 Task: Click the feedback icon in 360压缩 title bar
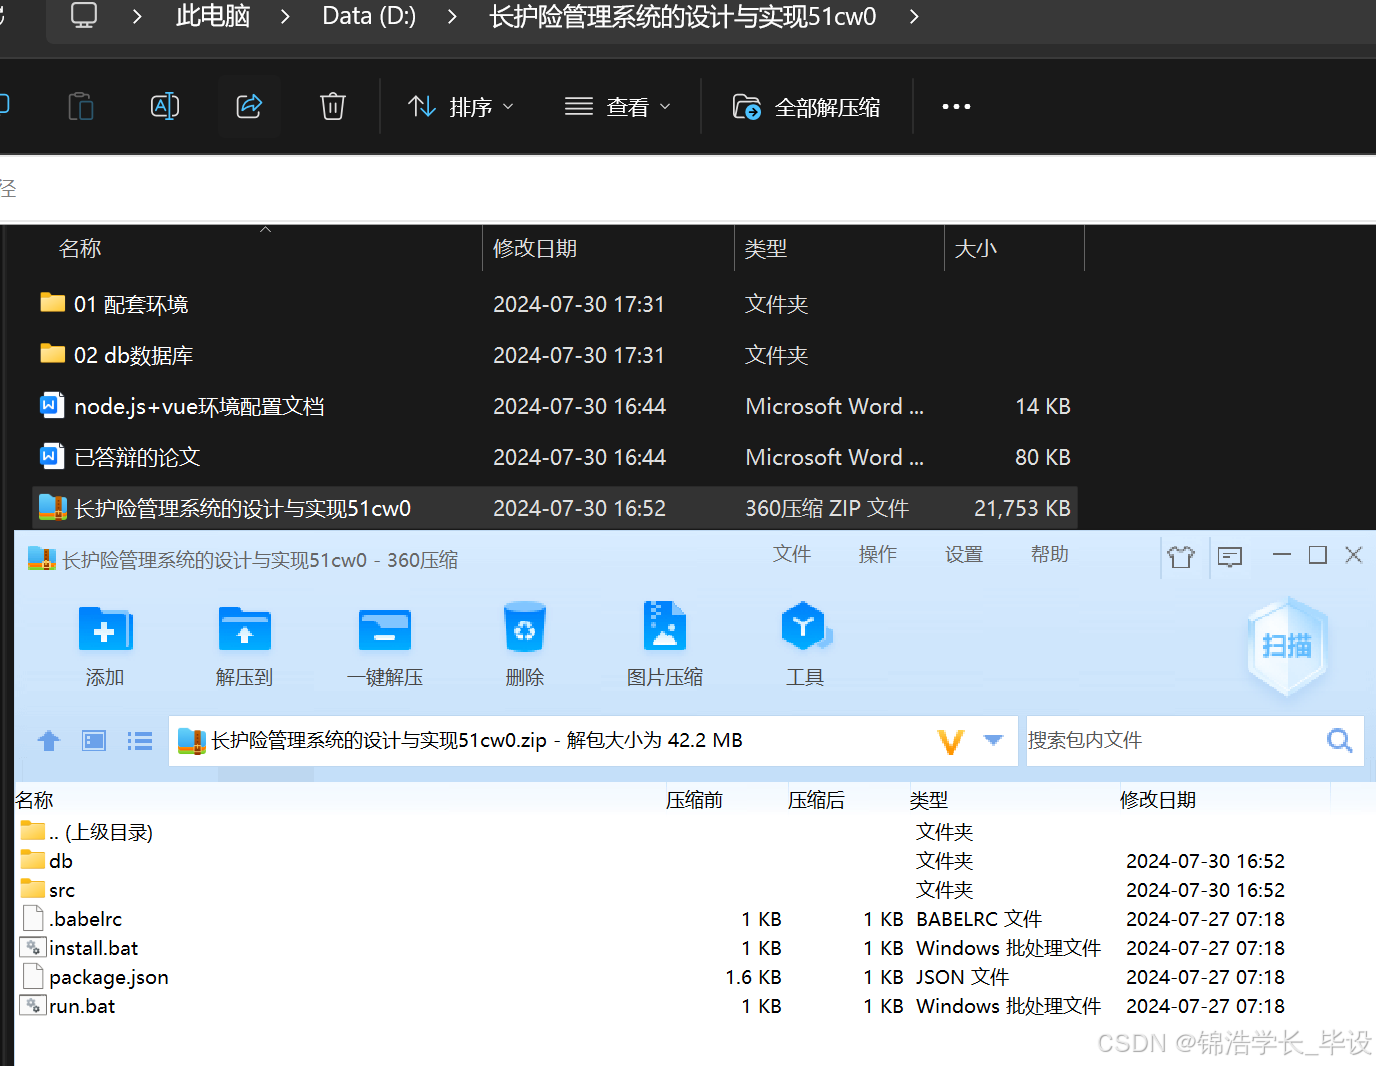pyautogui.click(x=1229, y=556)
